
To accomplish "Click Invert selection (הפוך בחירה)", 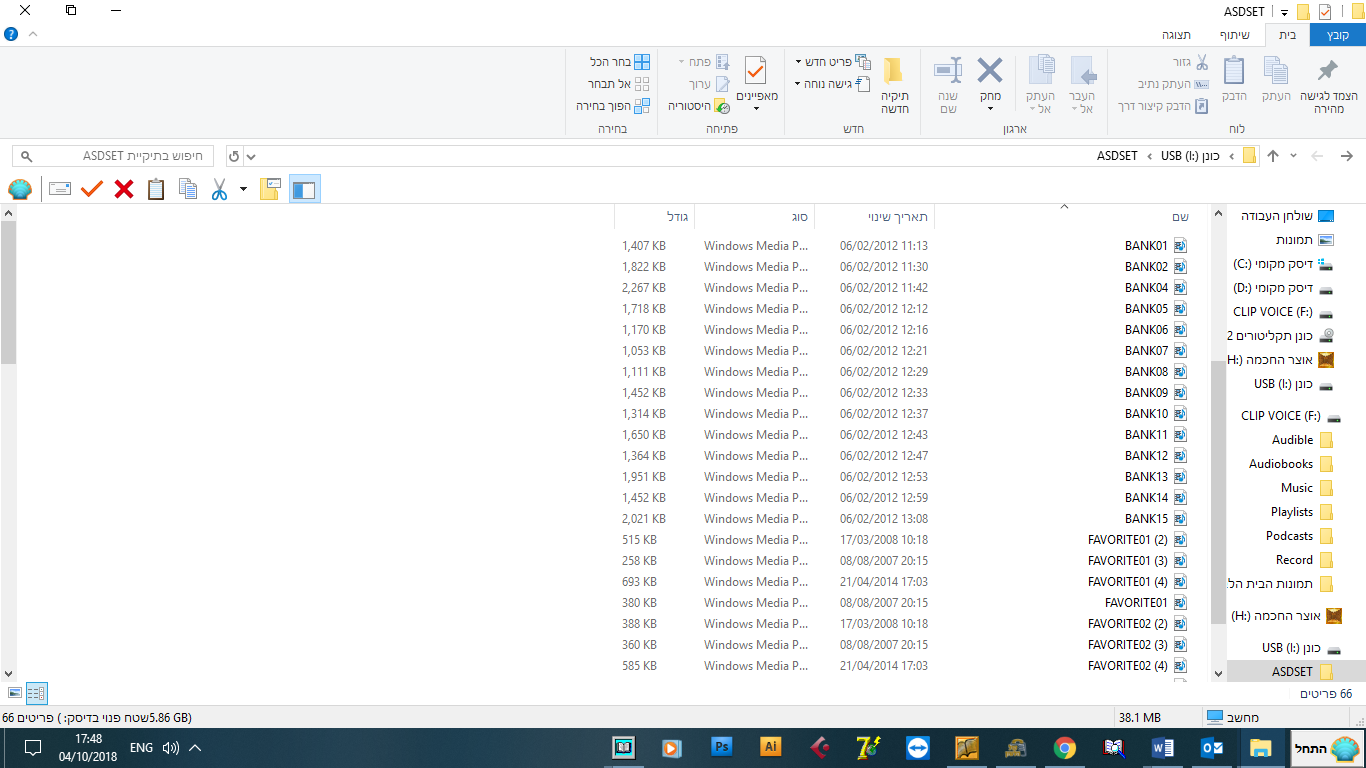I will tap(613, 106).
